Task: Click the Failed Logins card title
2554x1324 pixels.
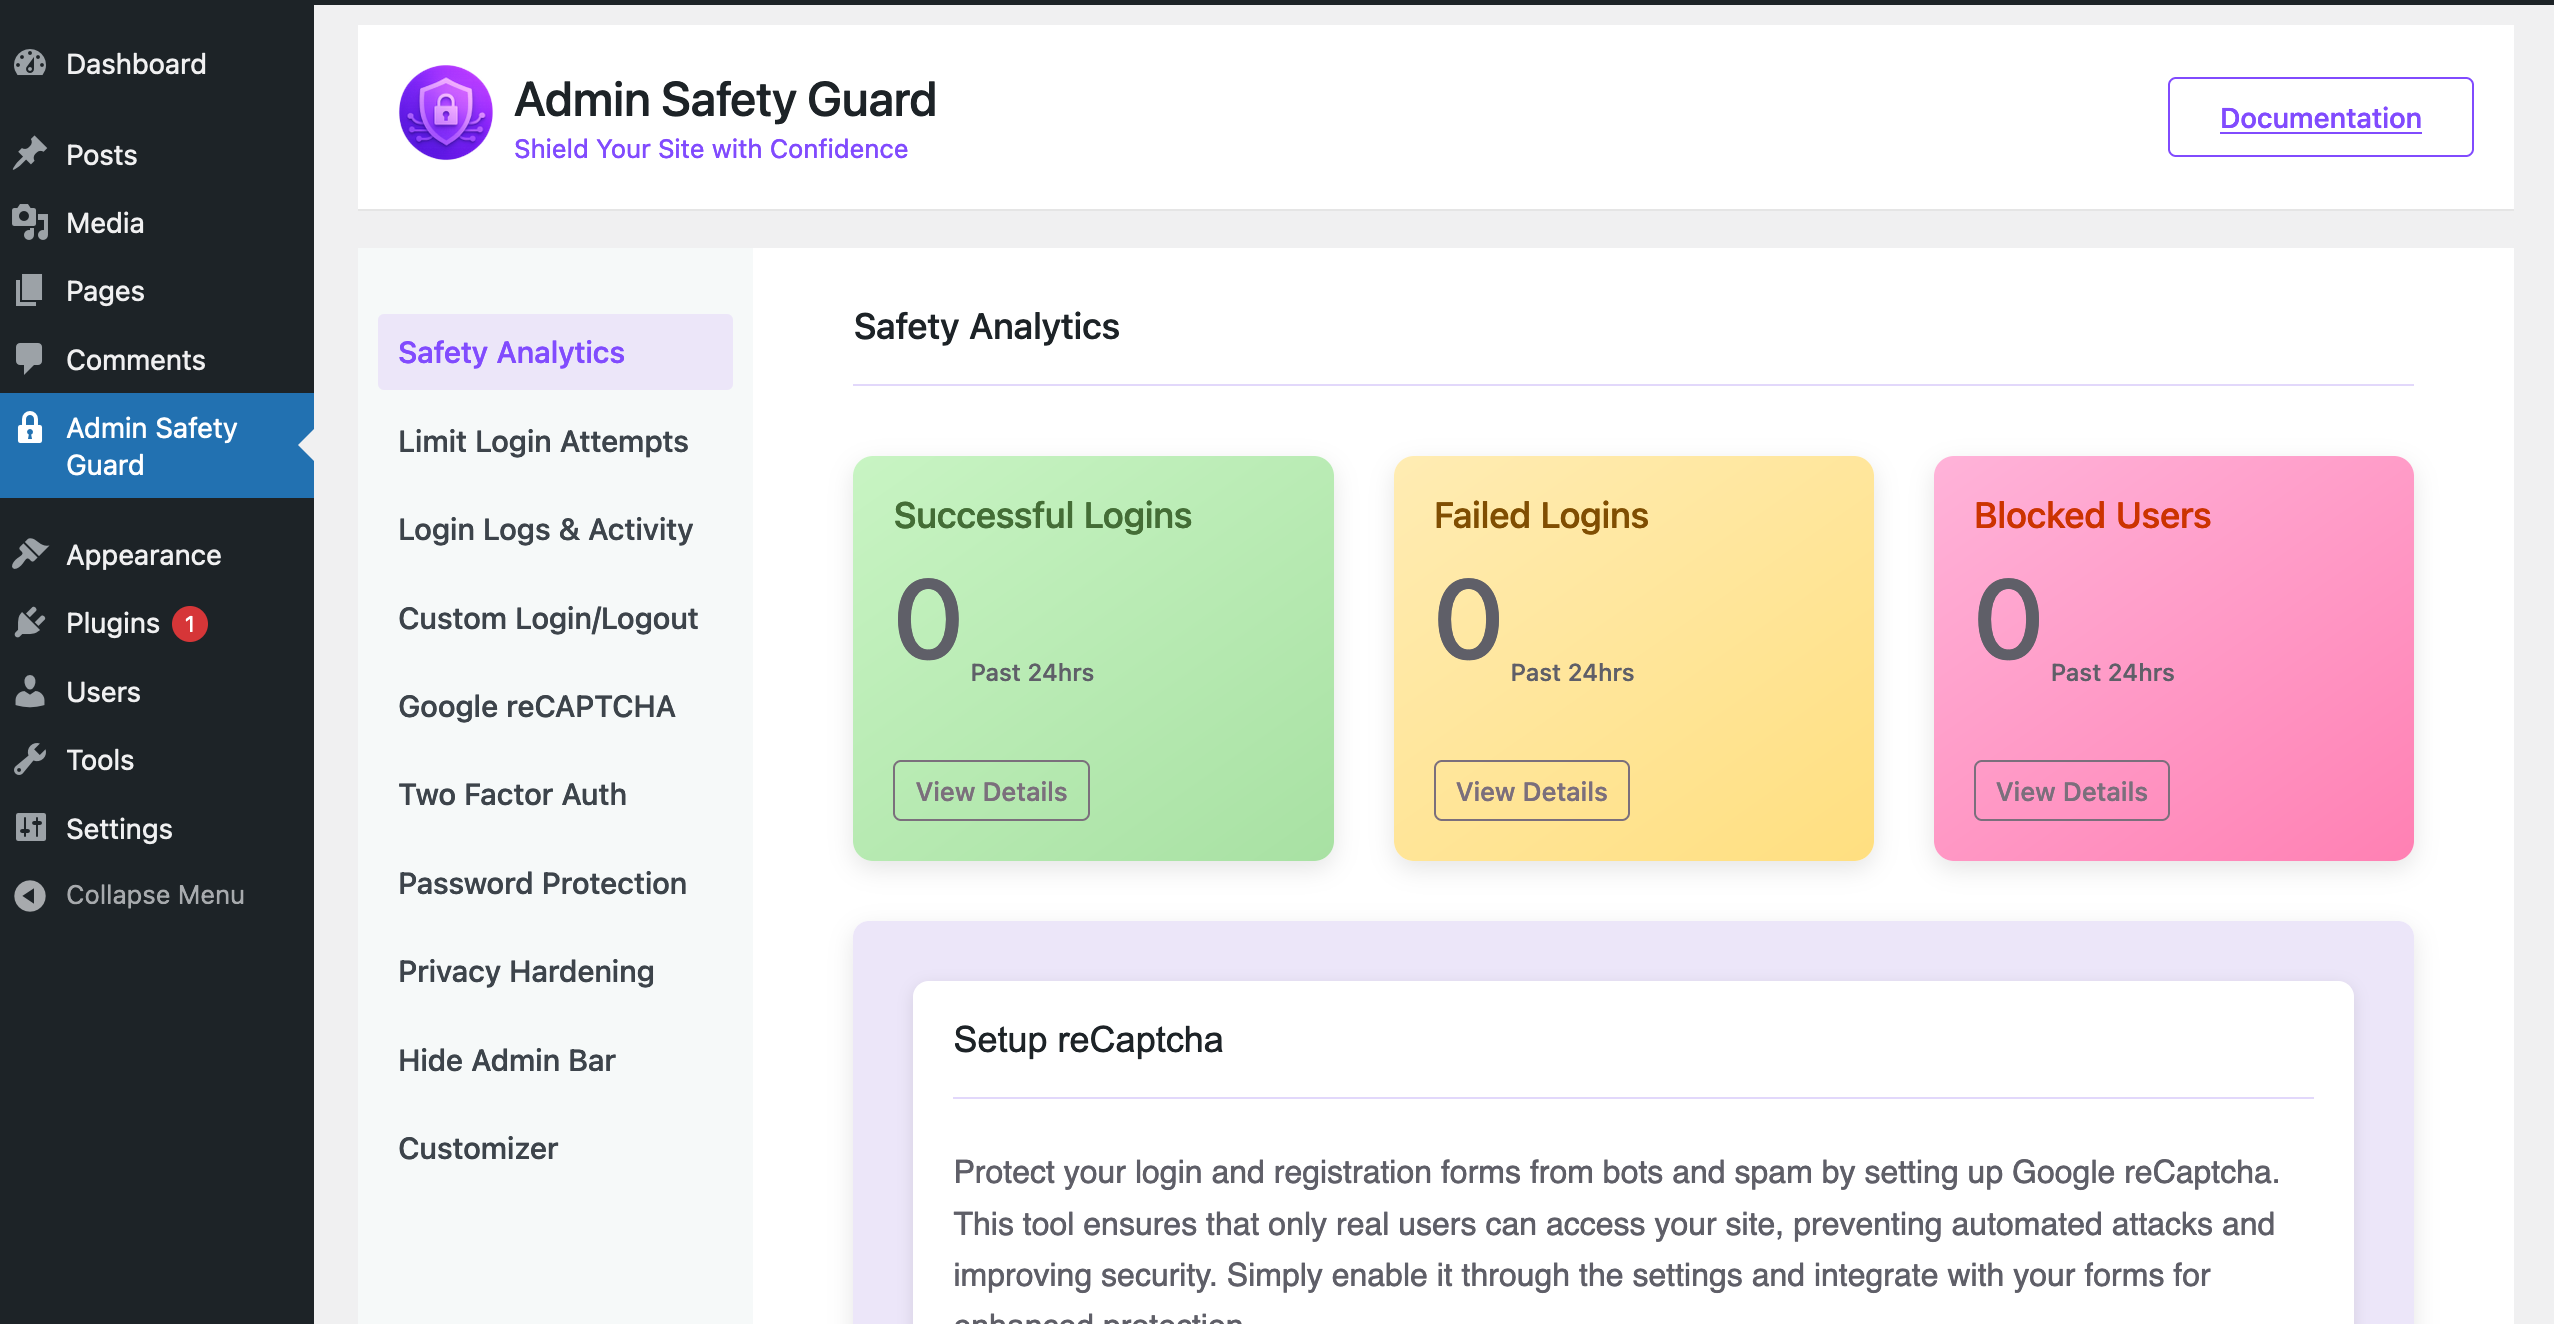Action: pyautogui.click(x=1541, y=516)
